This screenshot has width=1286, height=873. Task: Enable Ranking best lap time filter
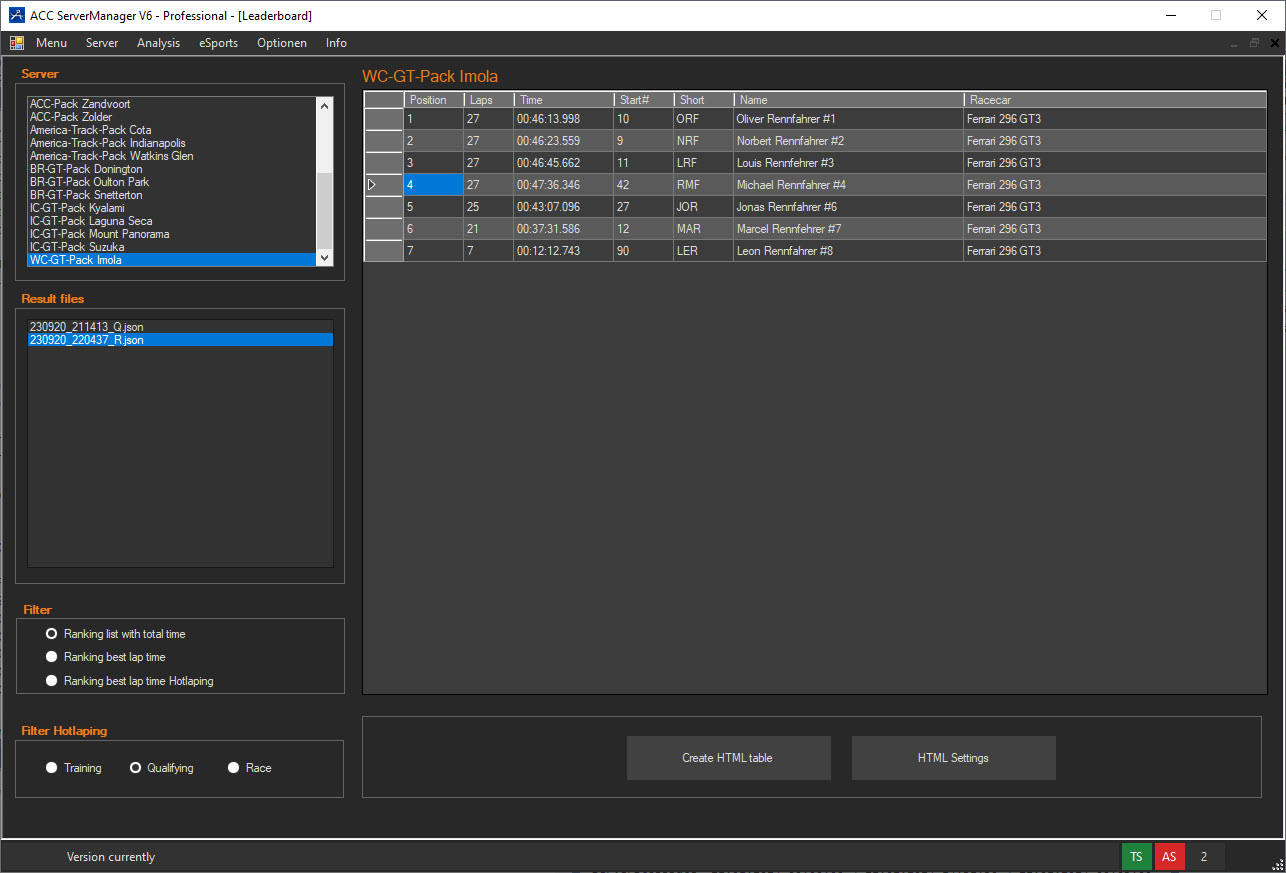[52, 657]
